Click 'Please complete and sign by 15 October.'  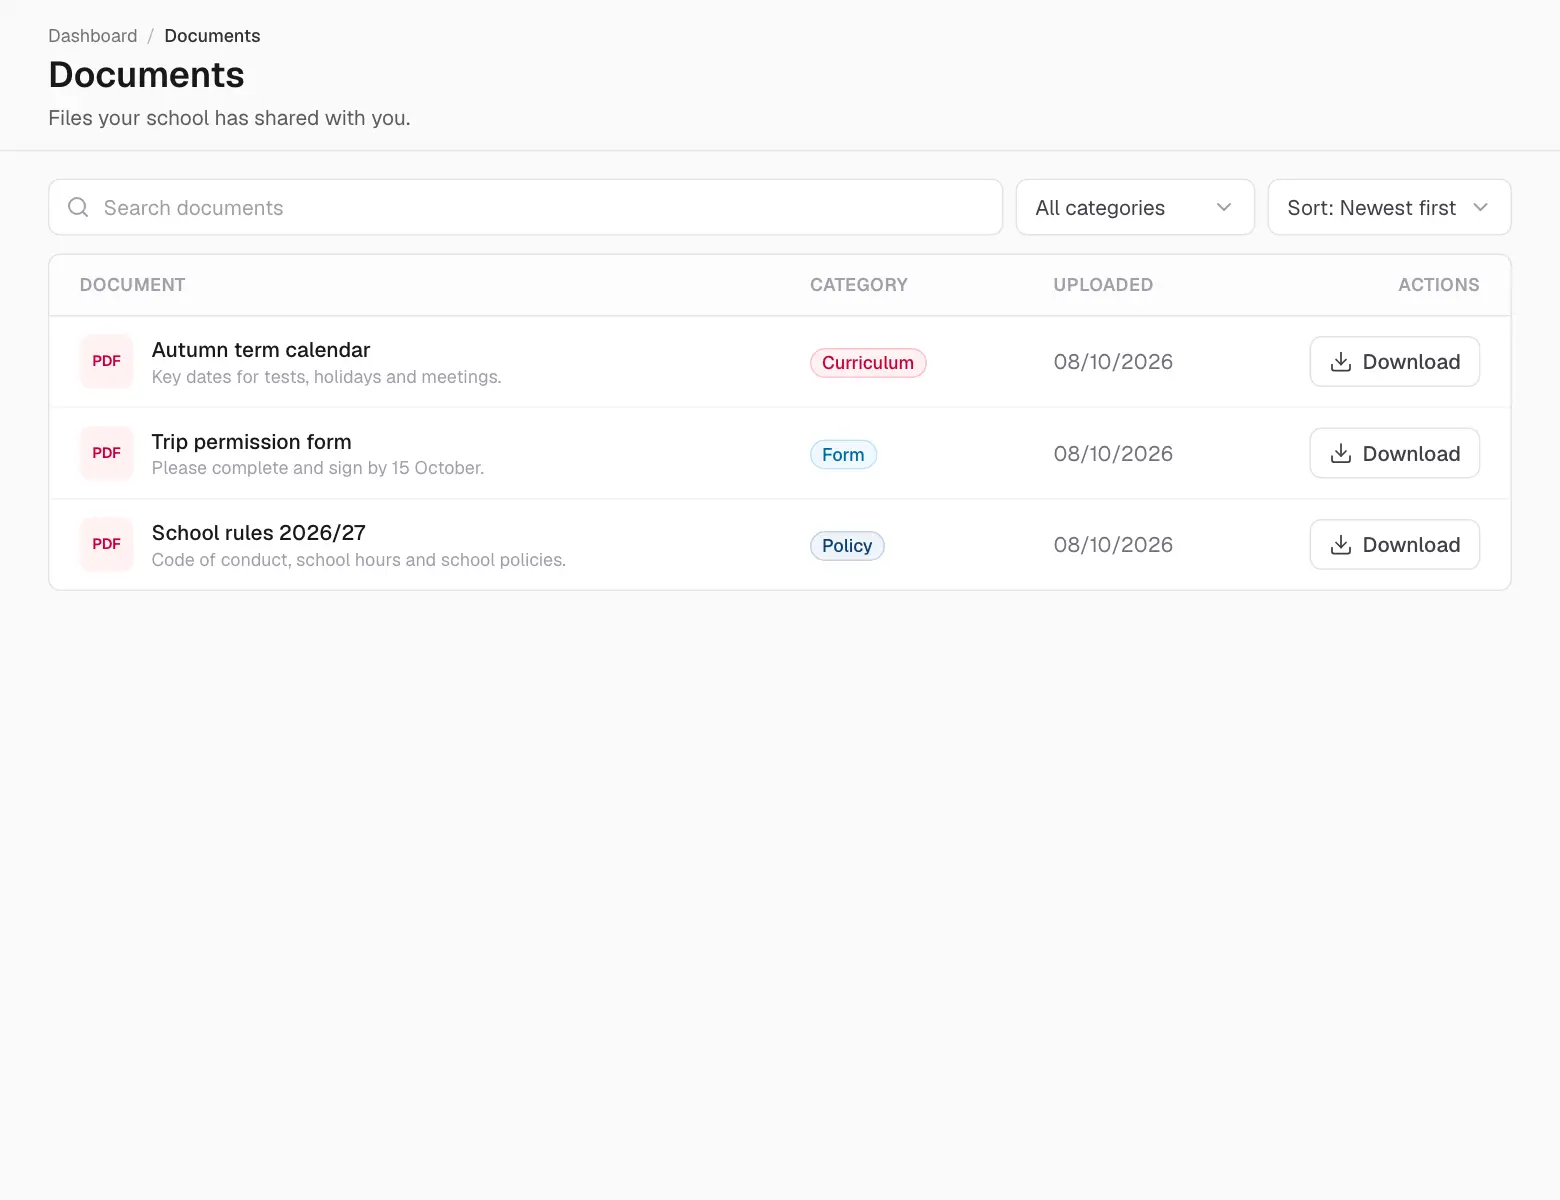pyautogui.click(x=318, y=468)
